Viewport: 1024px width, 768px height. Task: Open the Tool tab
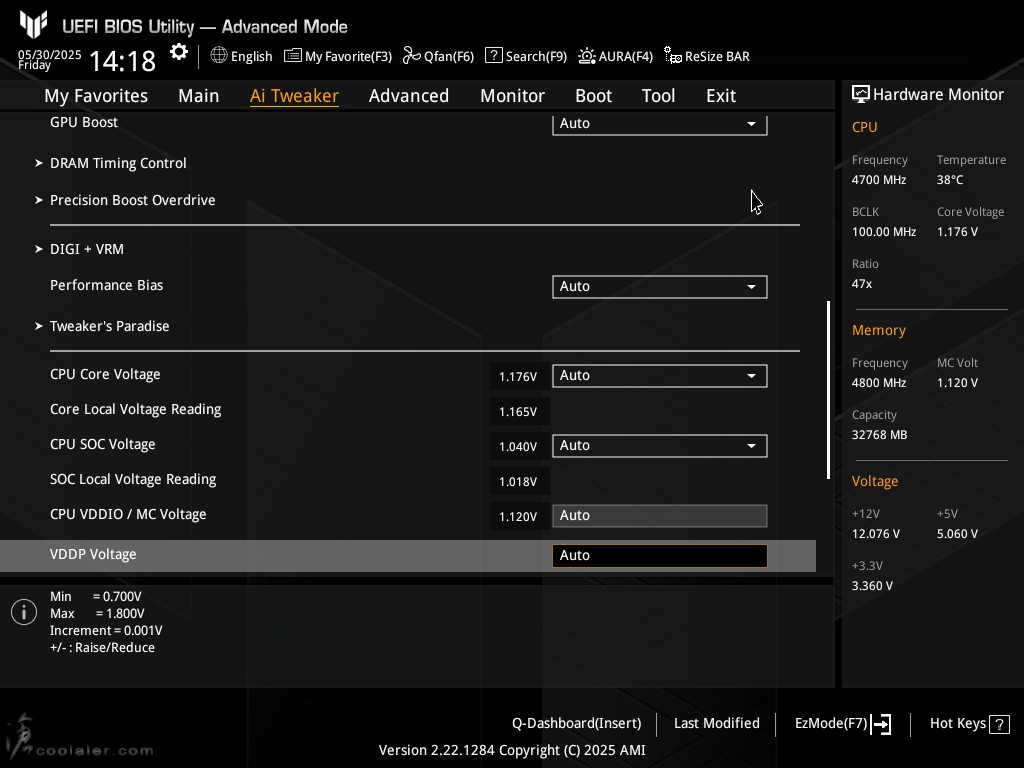point(658,96)
